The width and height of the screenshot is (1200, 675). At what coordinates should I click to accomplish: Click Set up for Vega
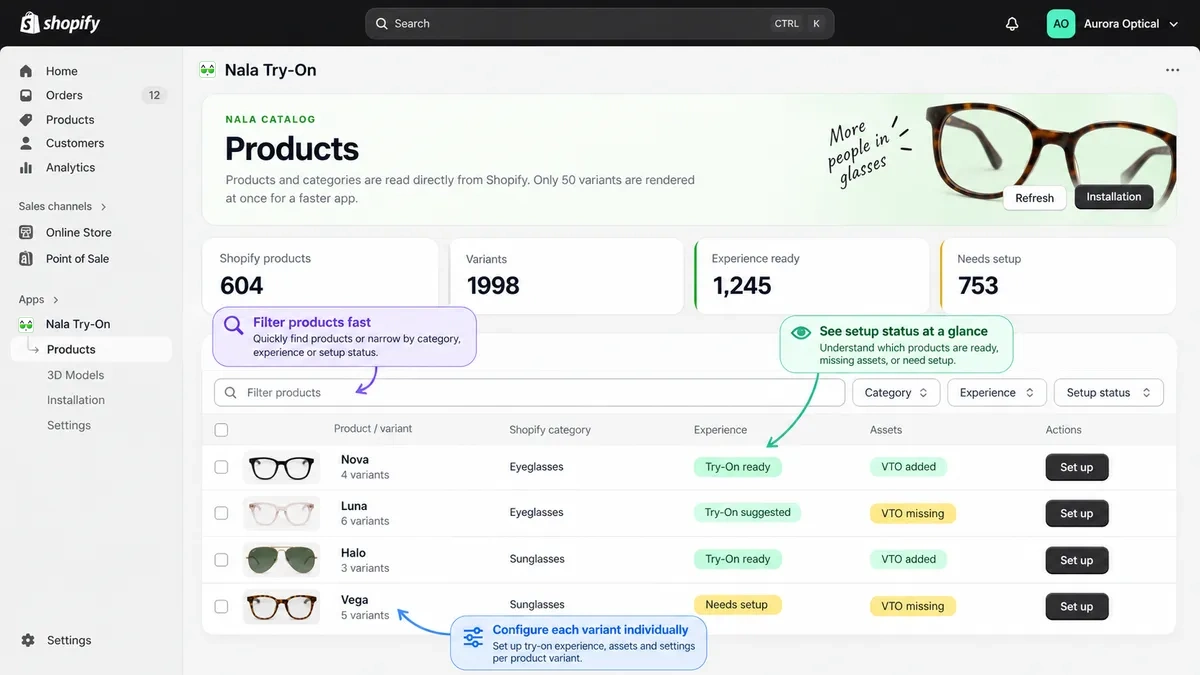coord(1077,606)
